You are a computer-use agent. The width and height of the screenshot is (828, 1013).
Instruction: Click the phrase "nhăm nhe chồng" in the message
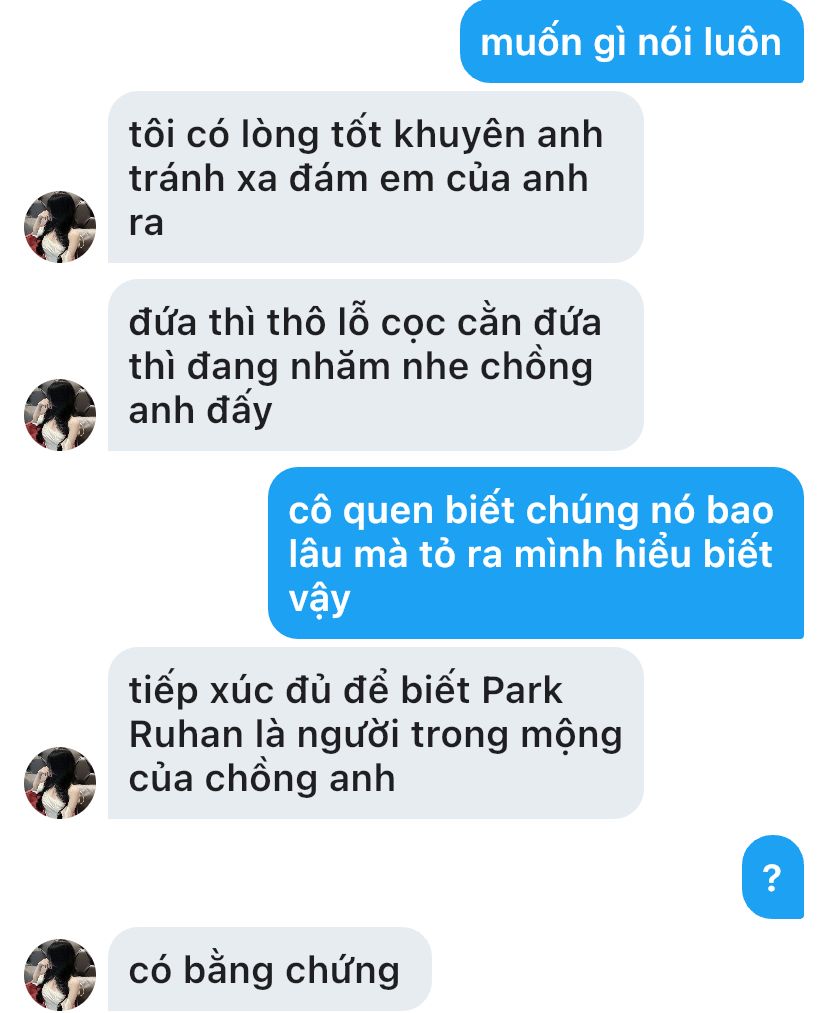tap(442, 367)
